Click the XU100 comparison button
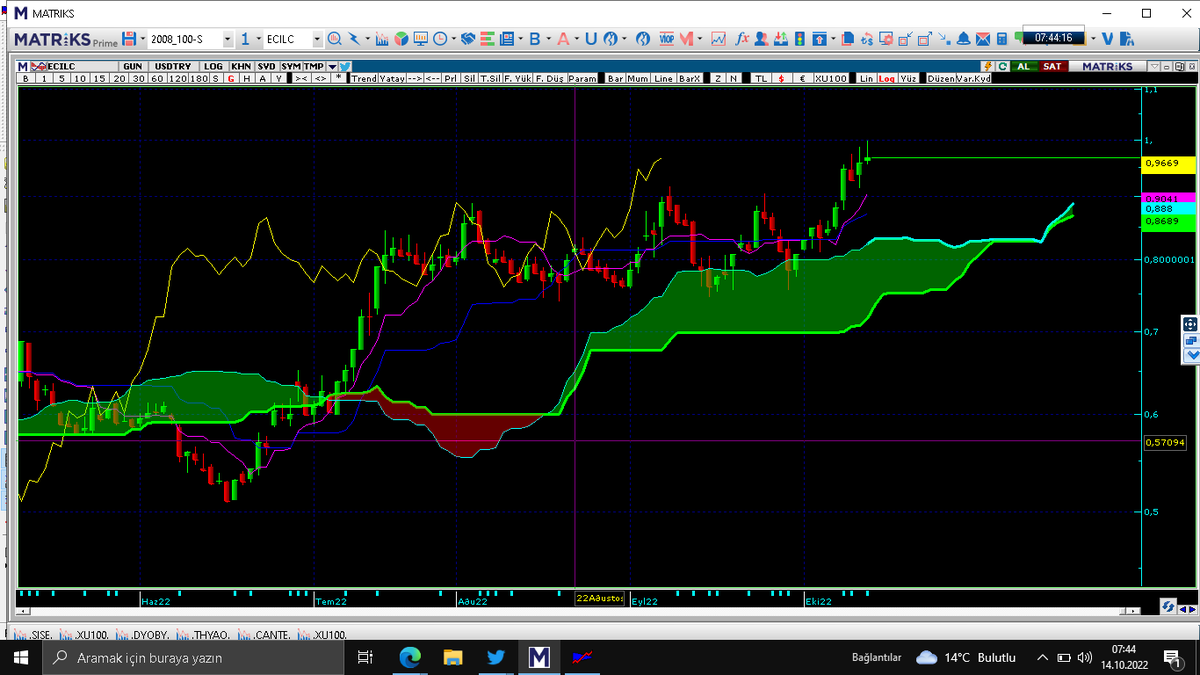1200x675 pixels. coord(830,78)
